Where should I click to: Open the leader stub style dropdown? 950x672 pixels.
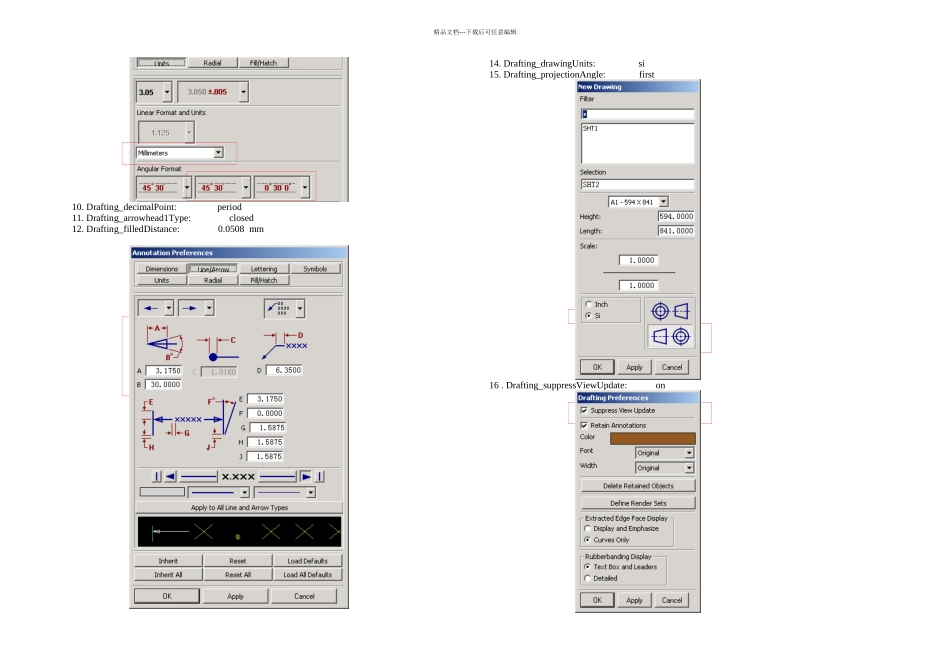point(300,308)
